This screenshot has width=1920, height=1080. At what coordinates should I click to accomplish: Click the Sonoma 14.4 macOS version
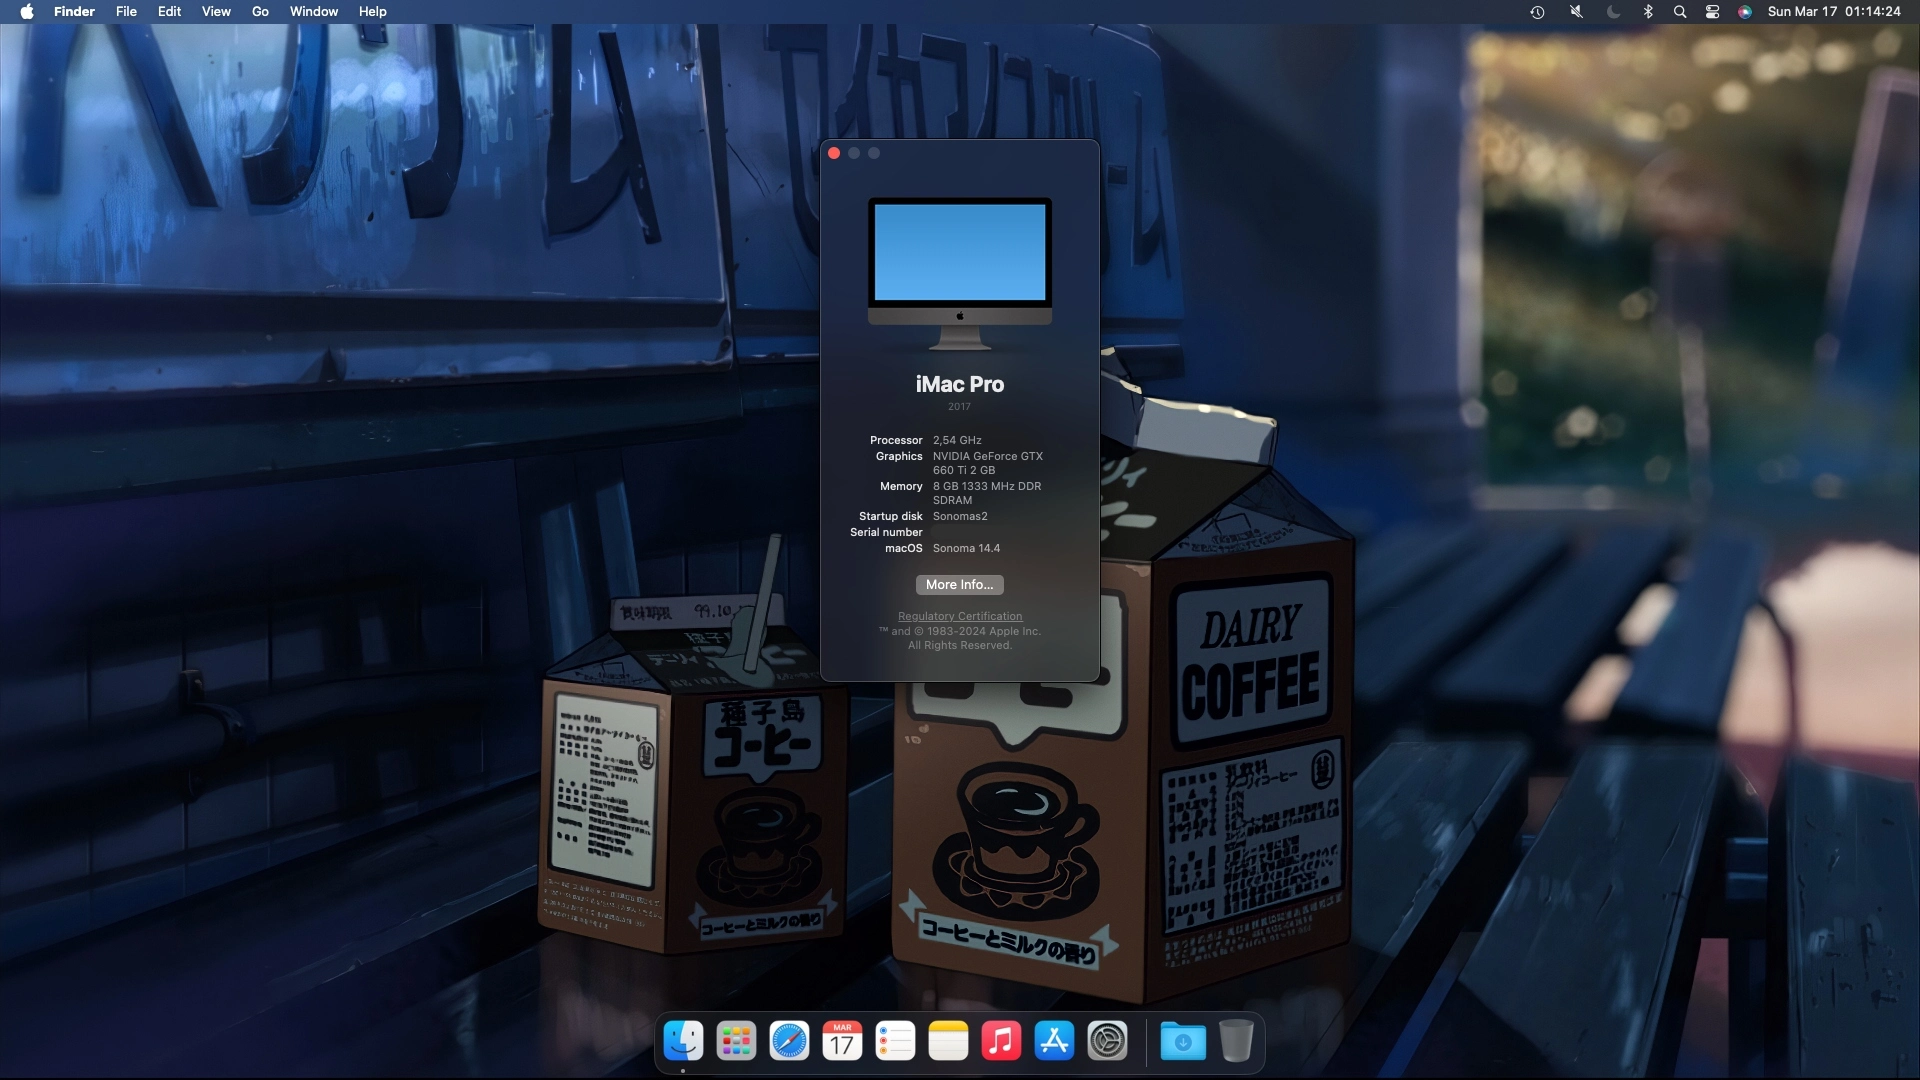click(966, 548)
